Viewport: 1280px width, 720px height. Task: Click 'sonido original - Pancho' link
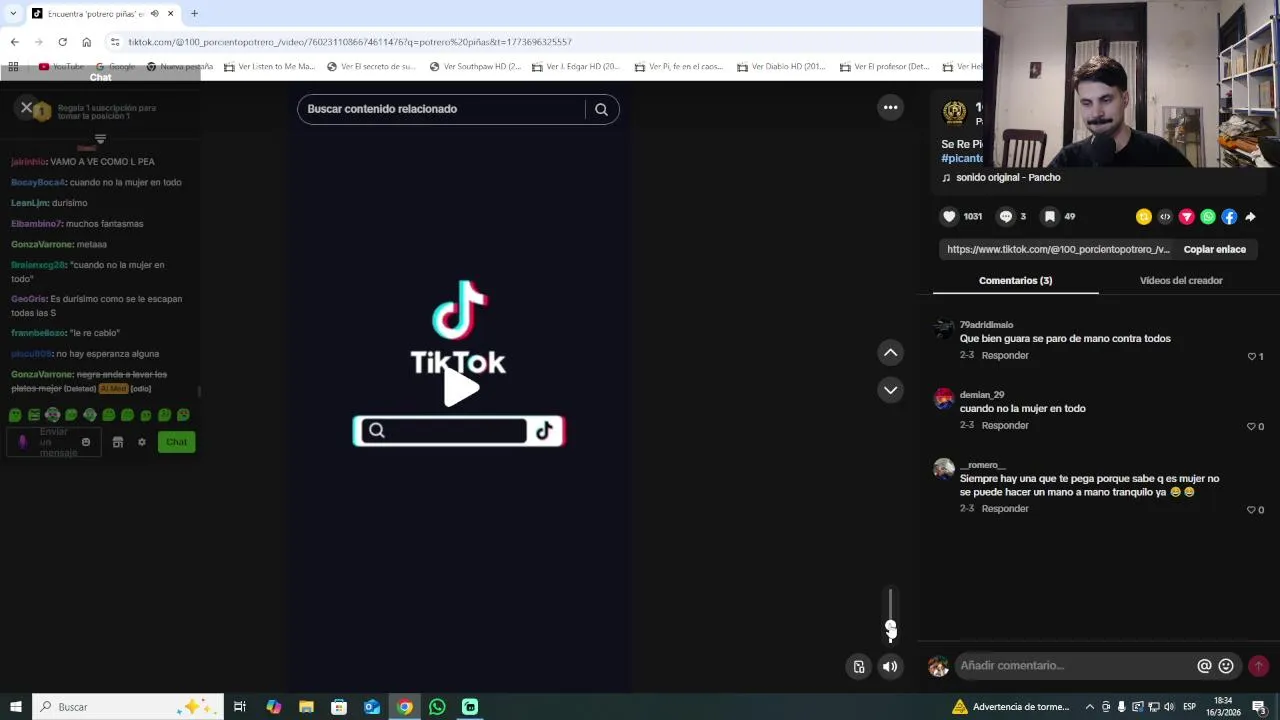tap(1008, 177)
